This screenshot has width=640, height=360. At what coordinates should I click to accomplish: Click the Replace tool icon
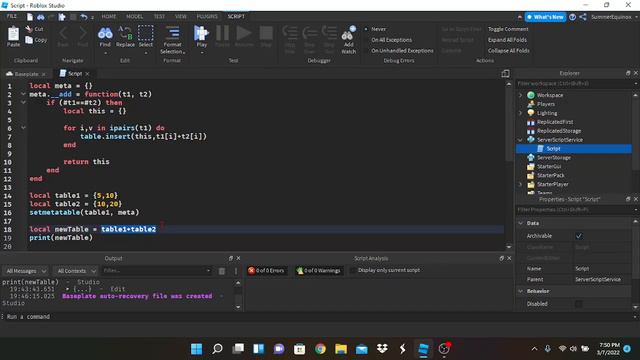(125, 33)
